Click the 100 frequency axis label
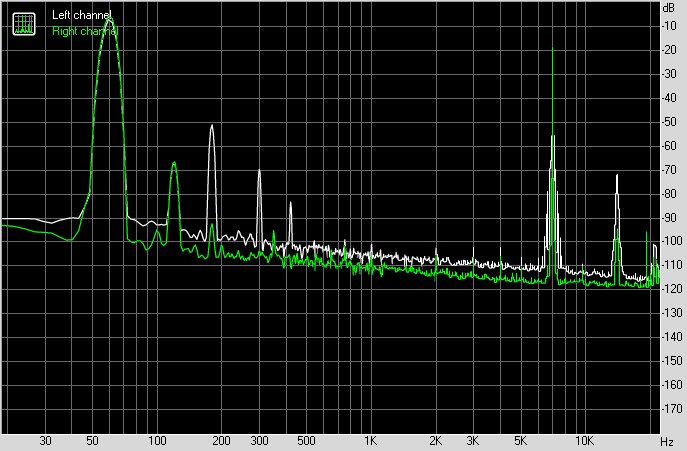Viewport: 687px width, 451px height. coord(157,441)
